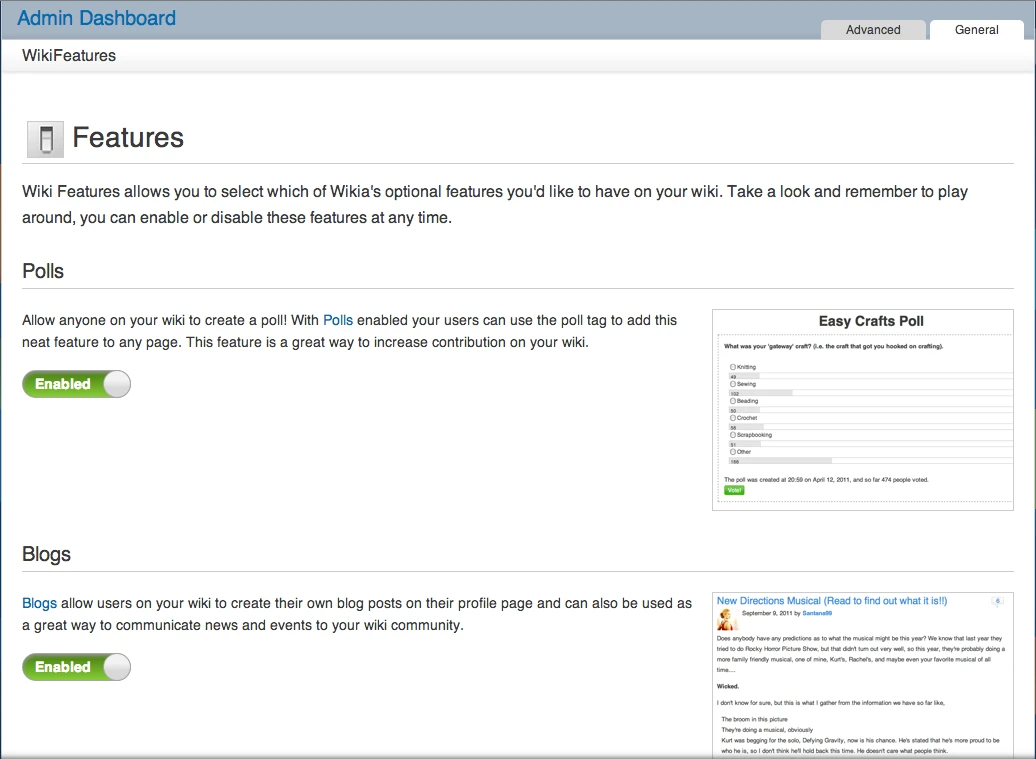Viewport: 1036px width, 759px height.
Task: Choose the Scrapbooking radio option
Action: [x=733, y=435]
